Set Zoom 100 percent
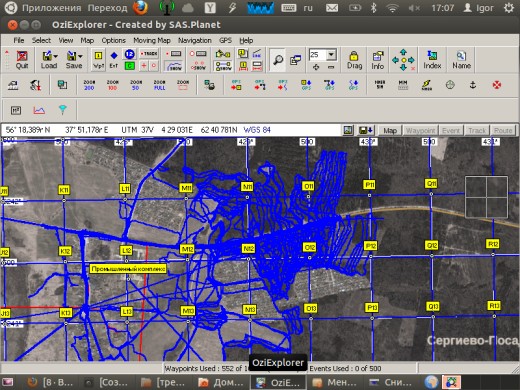Image resolution: width=520 pixels, height=390 pixels. click(112, 85)
